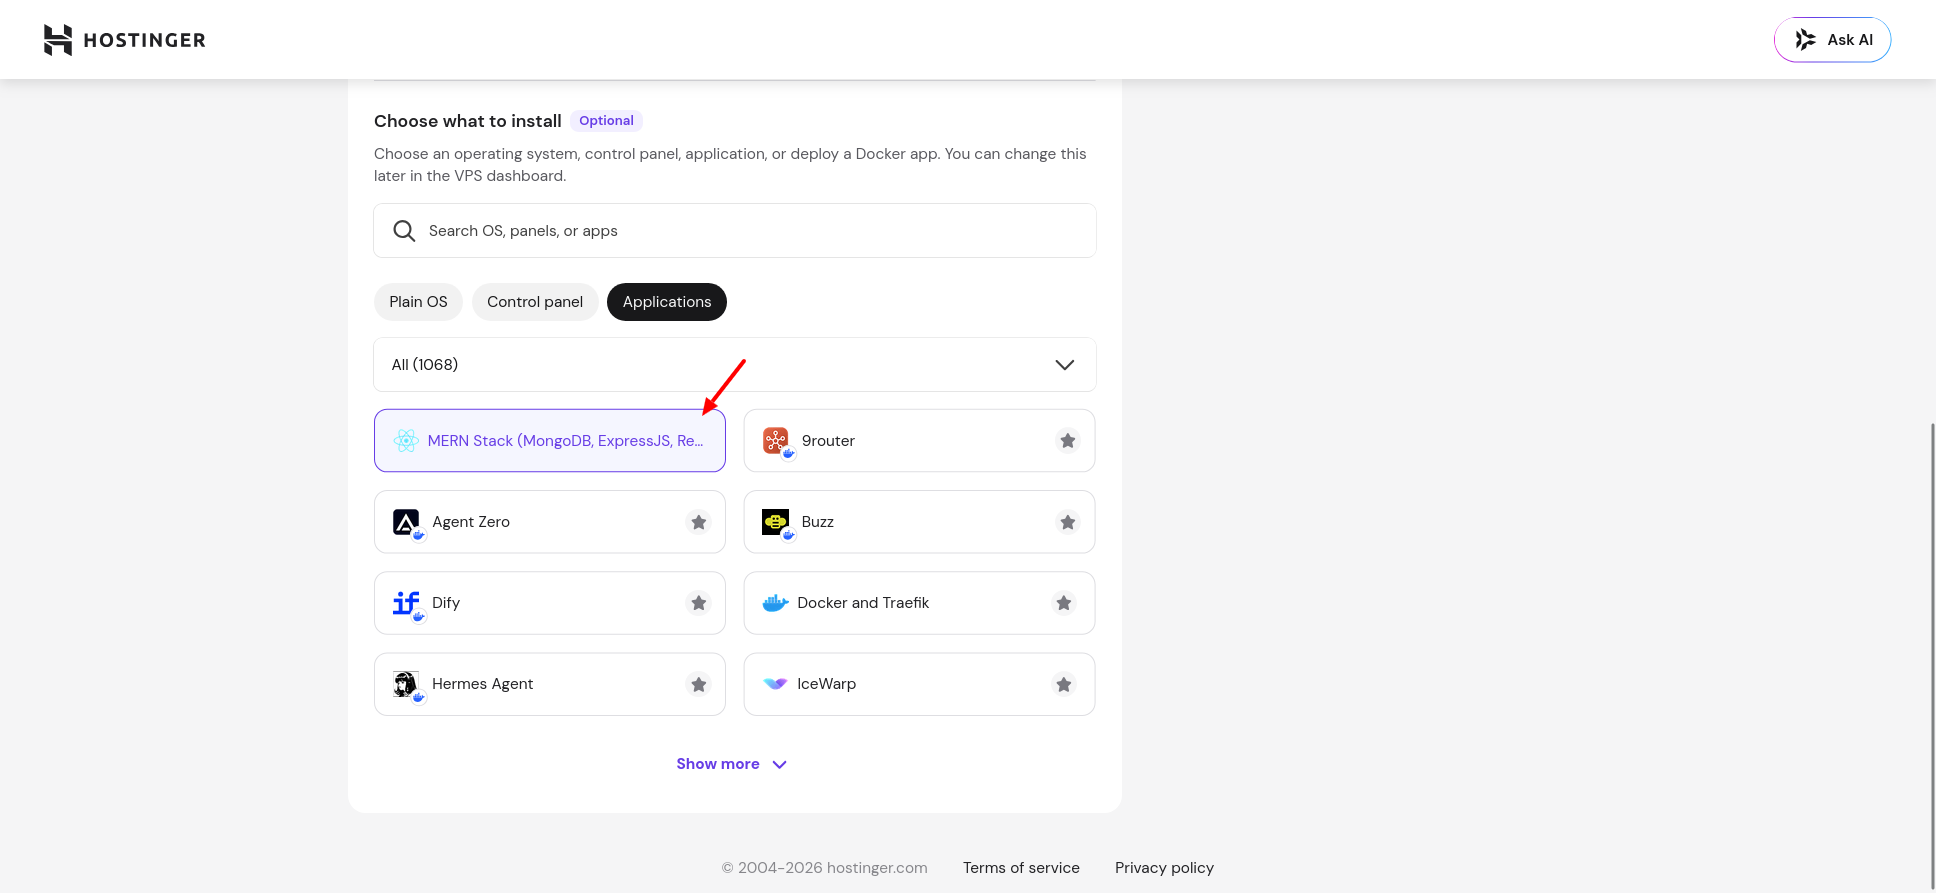Click the Hermes Agent avatar icon
Viewport: 1936px width, 894px height.
click(x=406, y=684)
